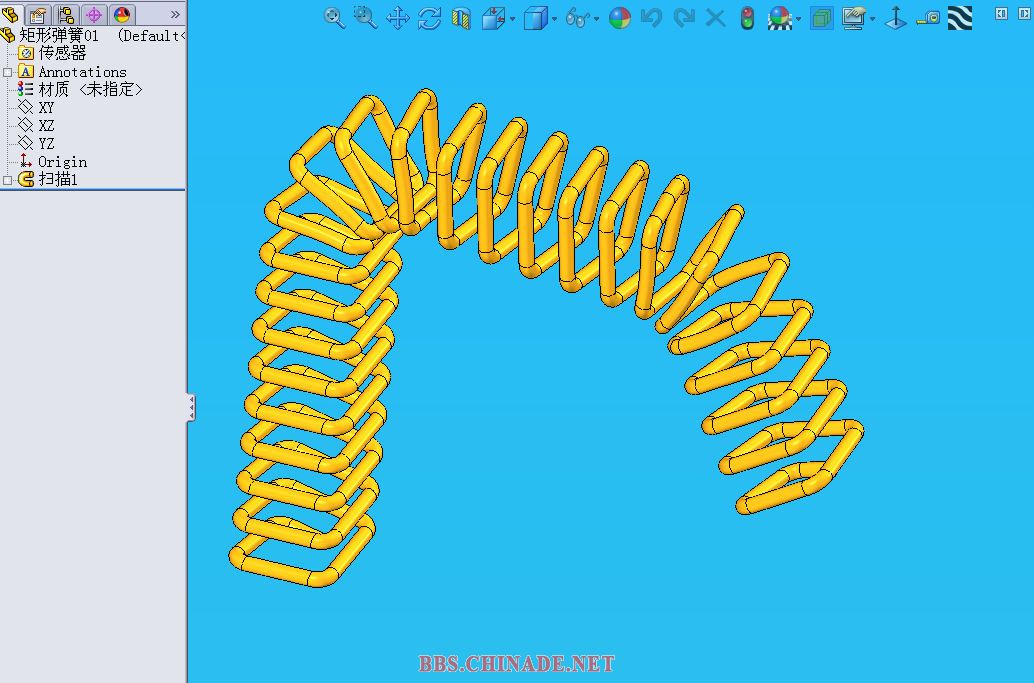Click the Rebuild traffic light icon
This screenshot has height=683, width=1034.
747,18
